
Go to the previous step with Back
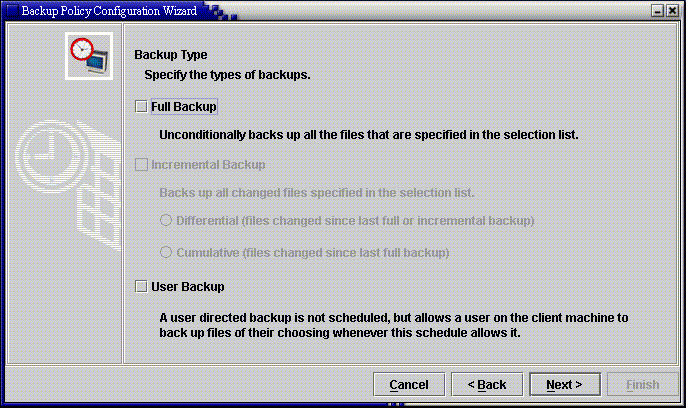point(487,384)
